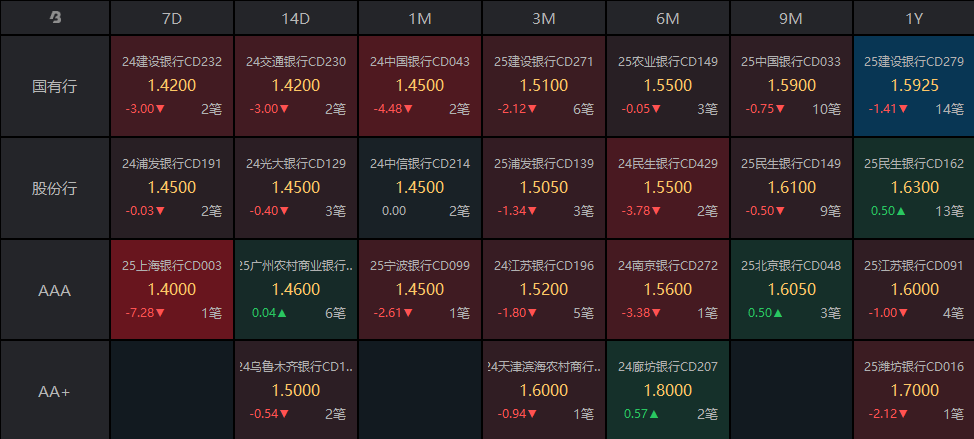
Task: Open the 25北京银行CD048 quote cell
Action: coord(791,290)
